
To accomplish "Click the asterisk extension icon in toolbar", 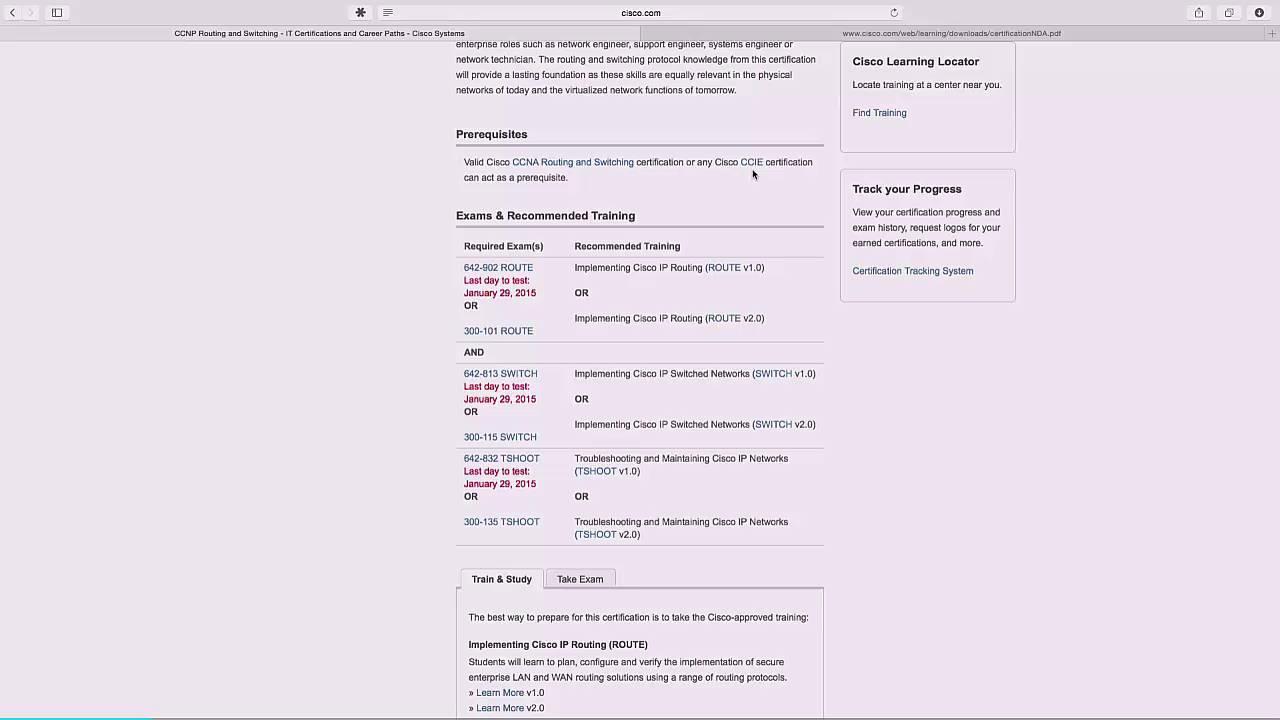I will [x=360, y=13].
